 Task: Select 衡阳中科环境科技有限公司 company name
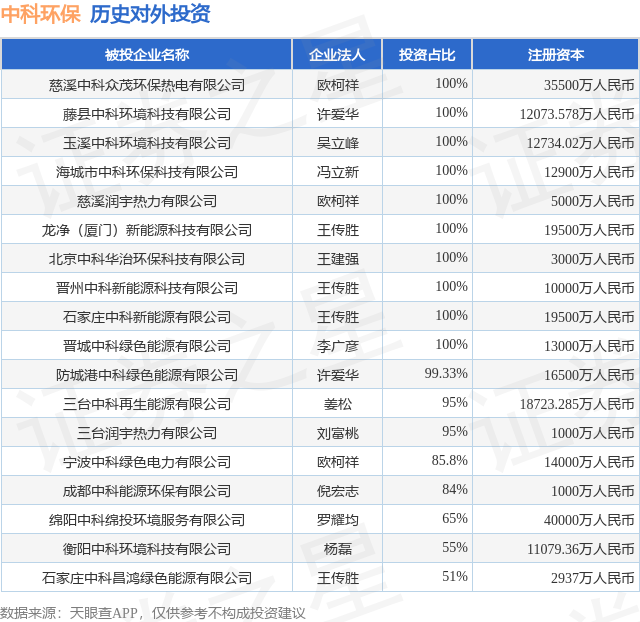pos(147,549)
